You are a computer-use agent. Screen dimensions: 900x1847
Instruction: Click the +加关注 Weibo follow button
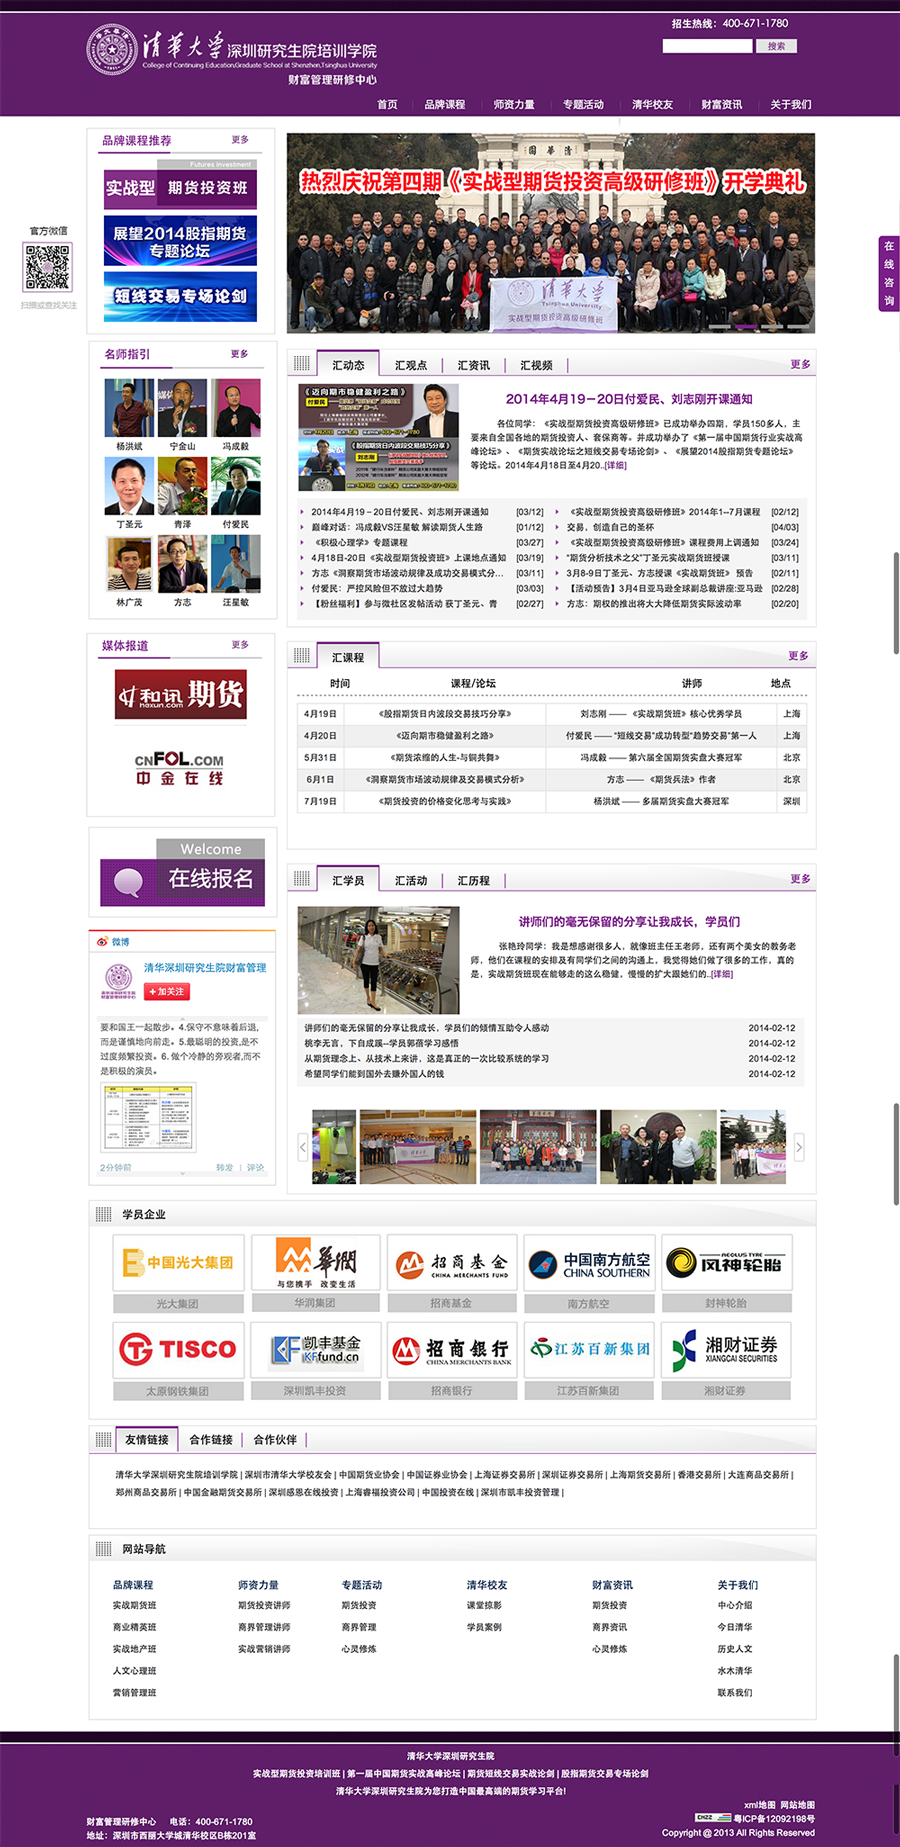coord(167,991)
